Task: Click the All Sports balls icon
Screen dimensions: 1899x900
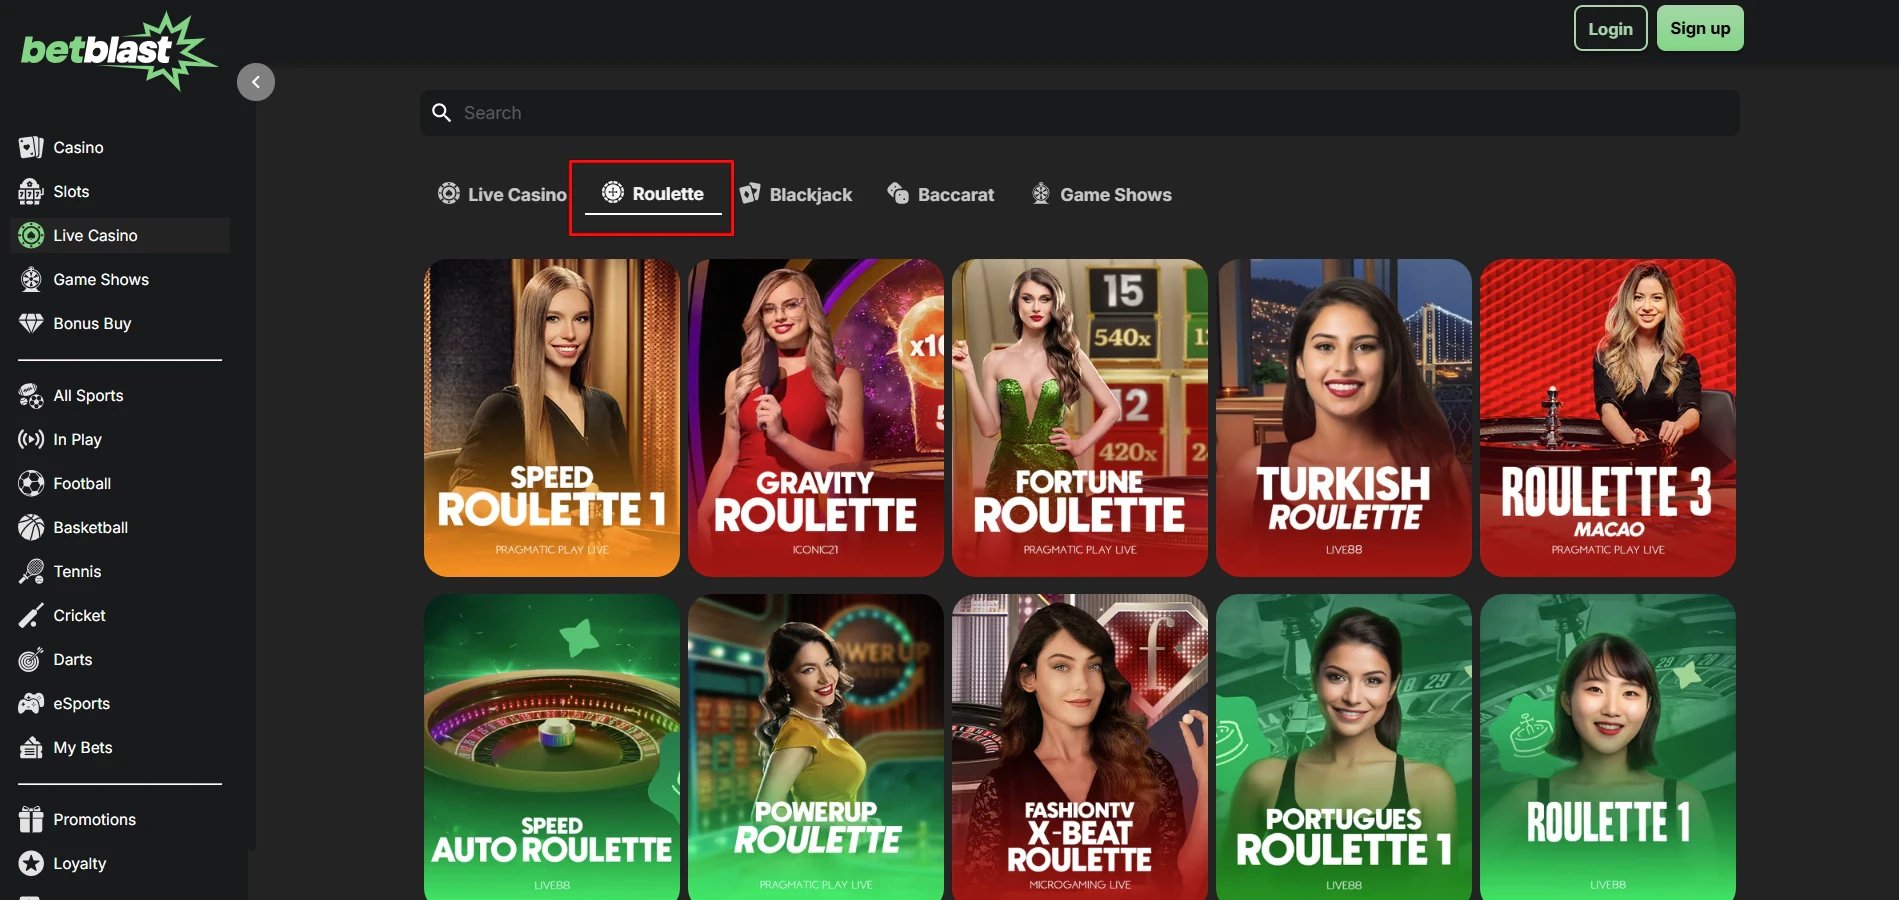Action: (31, 395)
